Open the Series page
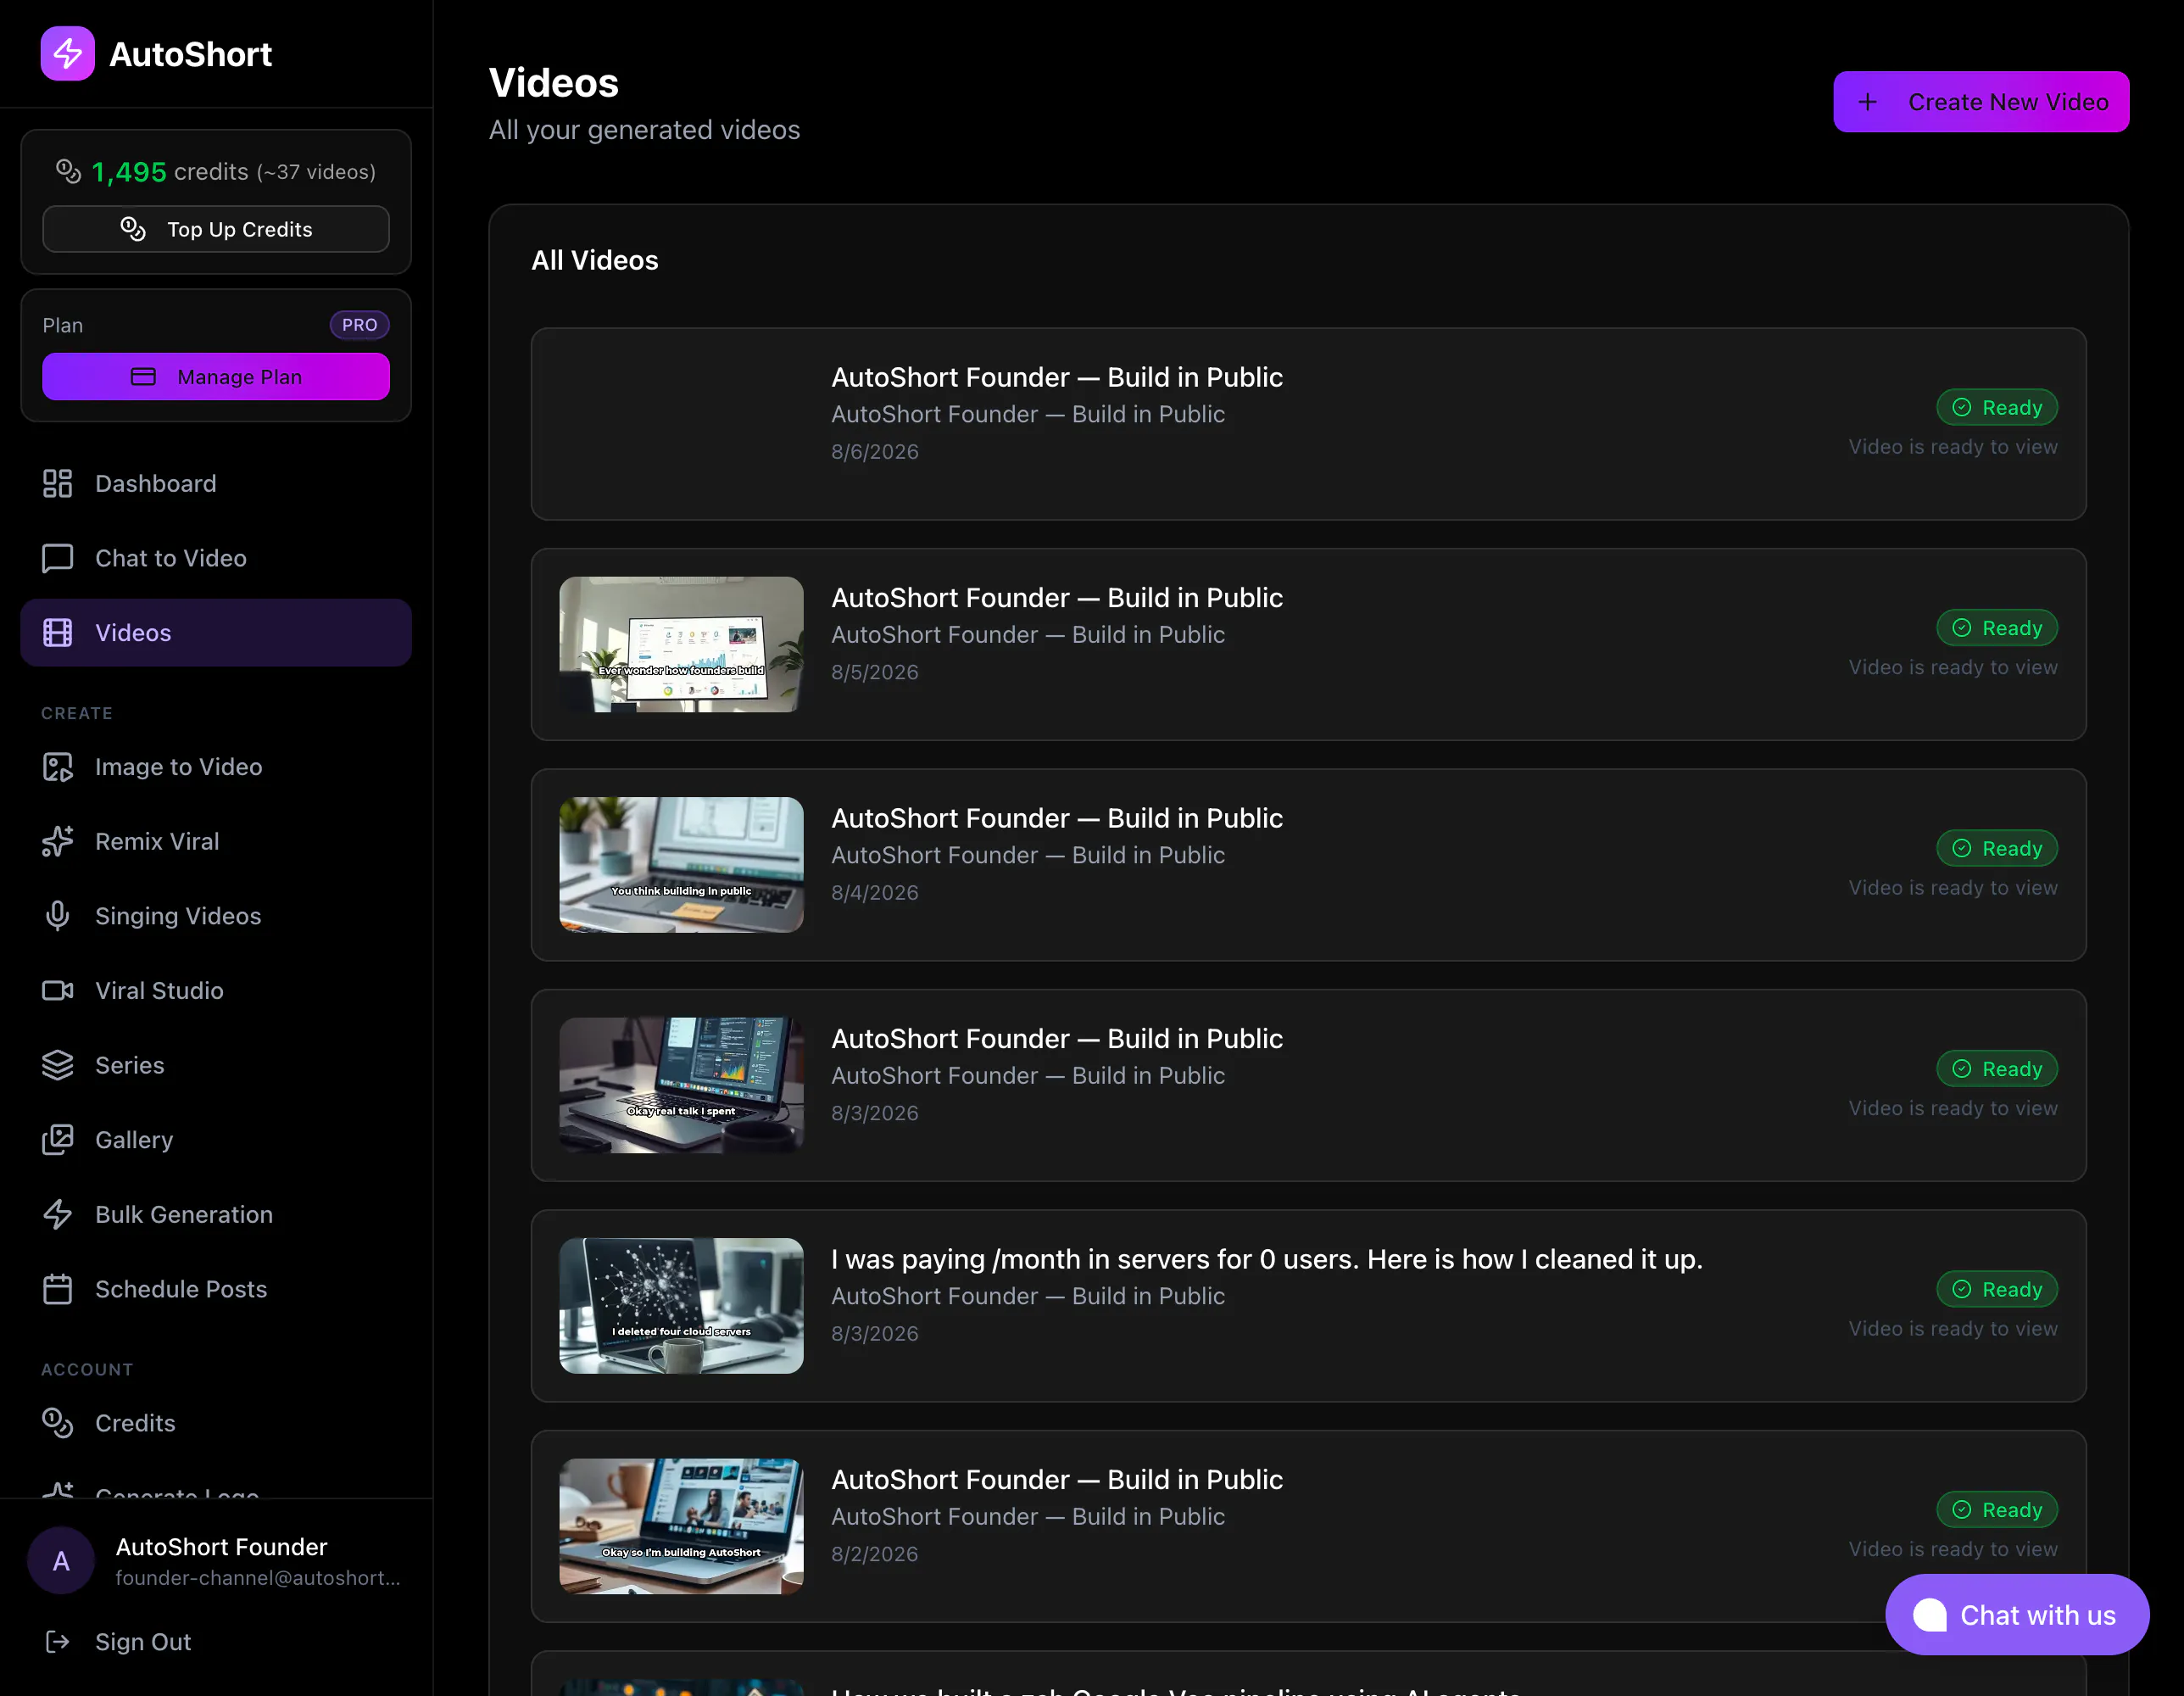The width and height of the screenshot is (2184, 1696). pos(216,1066)
